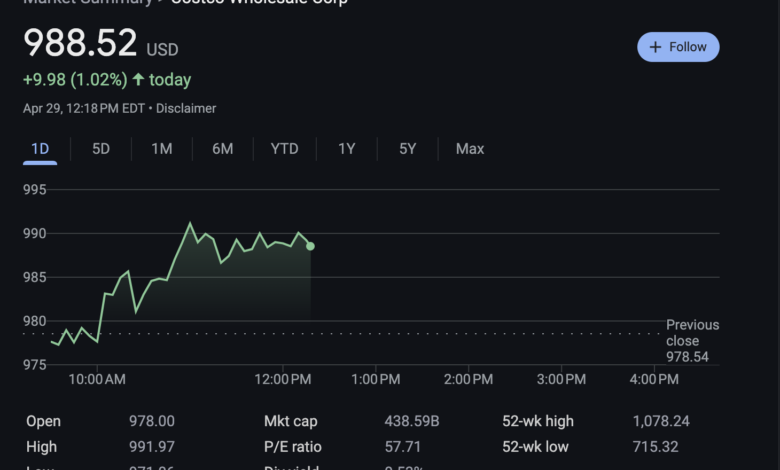Click the green up arrow icon
The width and height of the screenshot is (780, 470).
[138, 79]
